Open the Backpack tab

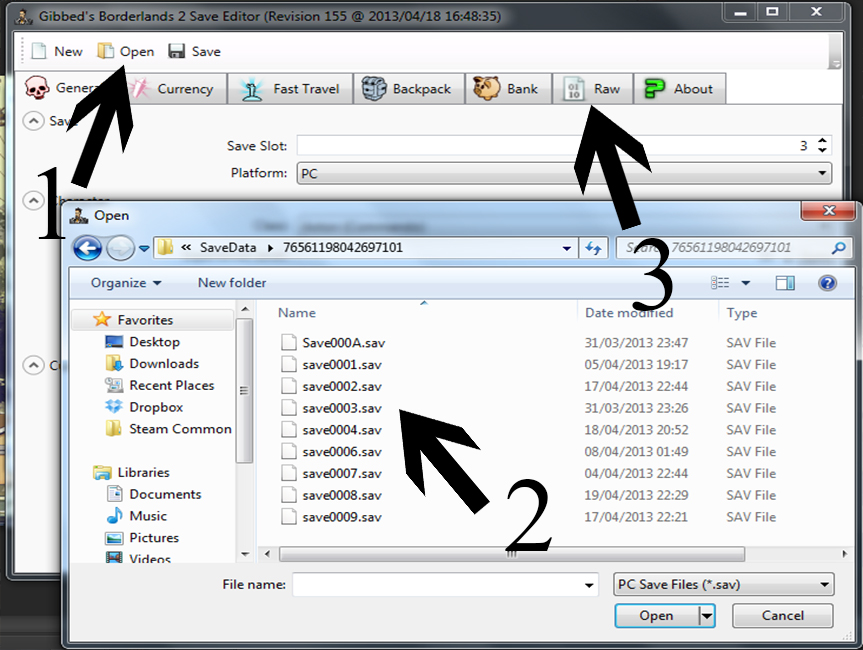pyautogui.click(x=409, y=89)
